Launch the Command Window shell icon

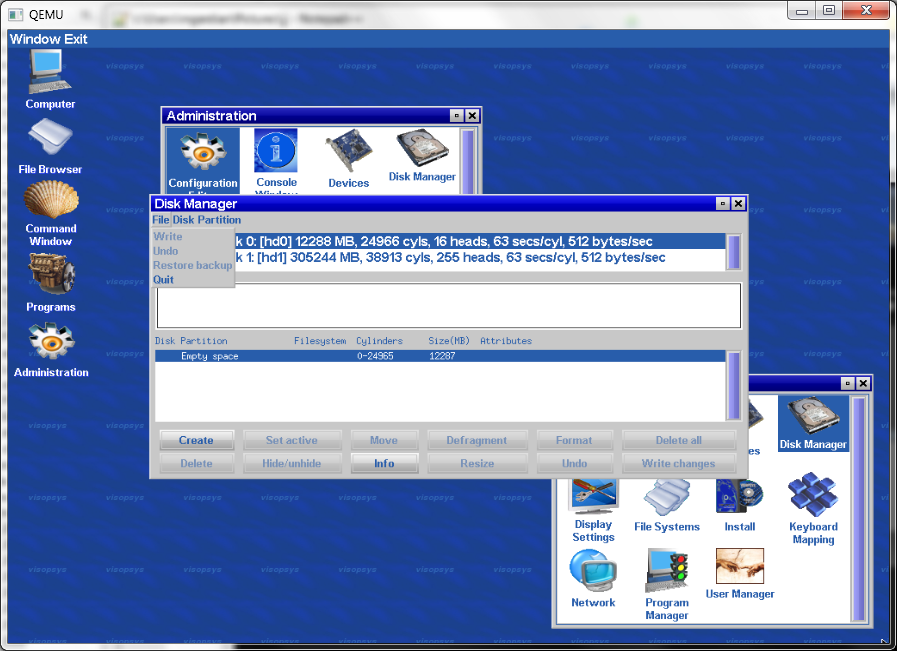[50, 213]
